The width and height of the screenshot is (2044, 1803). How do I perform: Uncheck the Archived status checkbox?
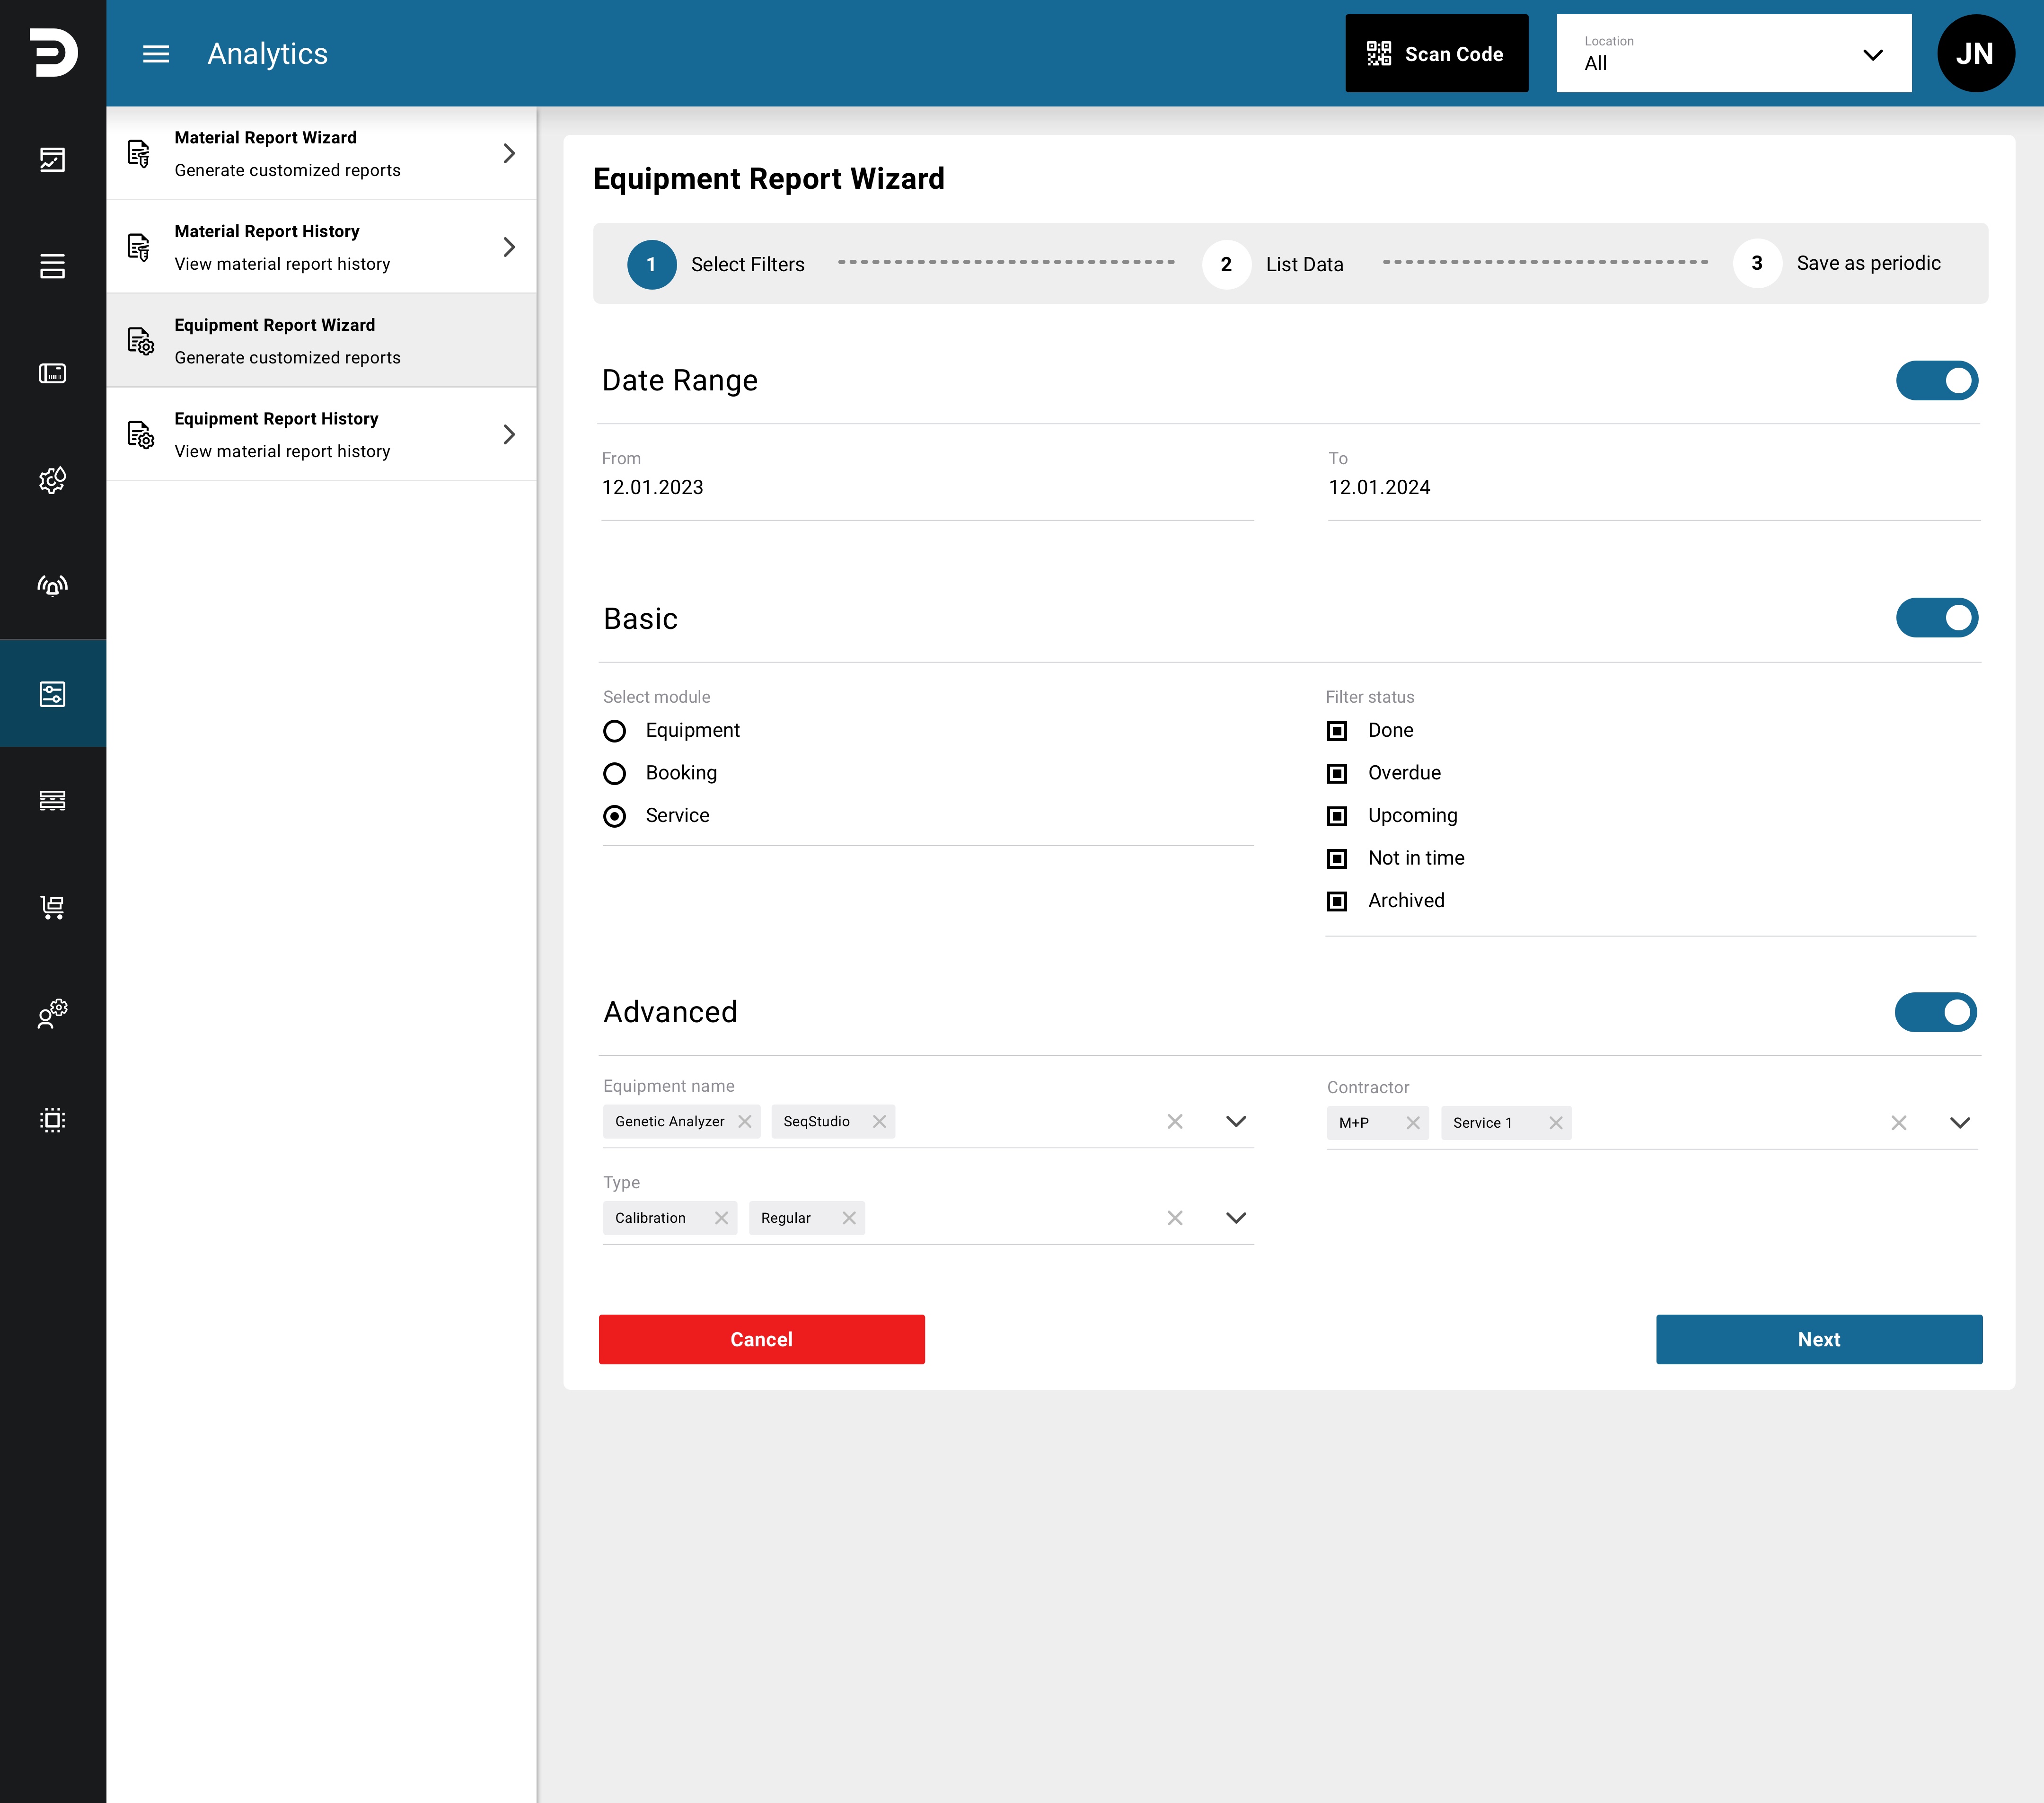coord(1337,901)
